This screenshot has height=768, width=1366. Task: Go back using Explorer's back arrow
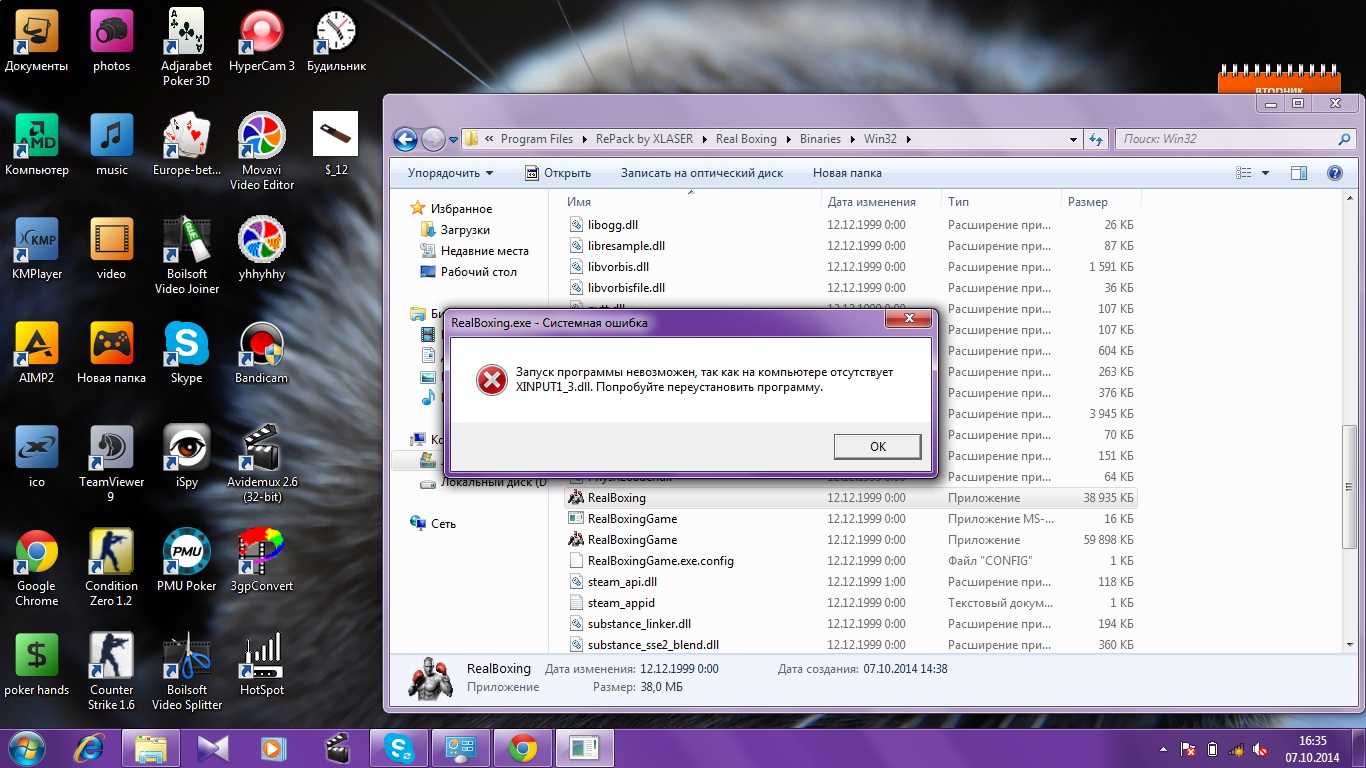(405, 139)
